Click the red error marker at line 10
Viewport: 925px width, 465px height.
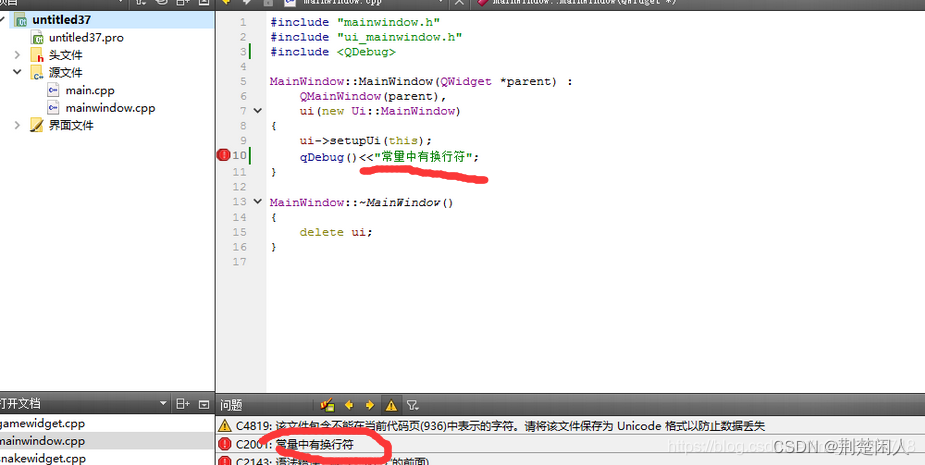[x=224, y=156]
